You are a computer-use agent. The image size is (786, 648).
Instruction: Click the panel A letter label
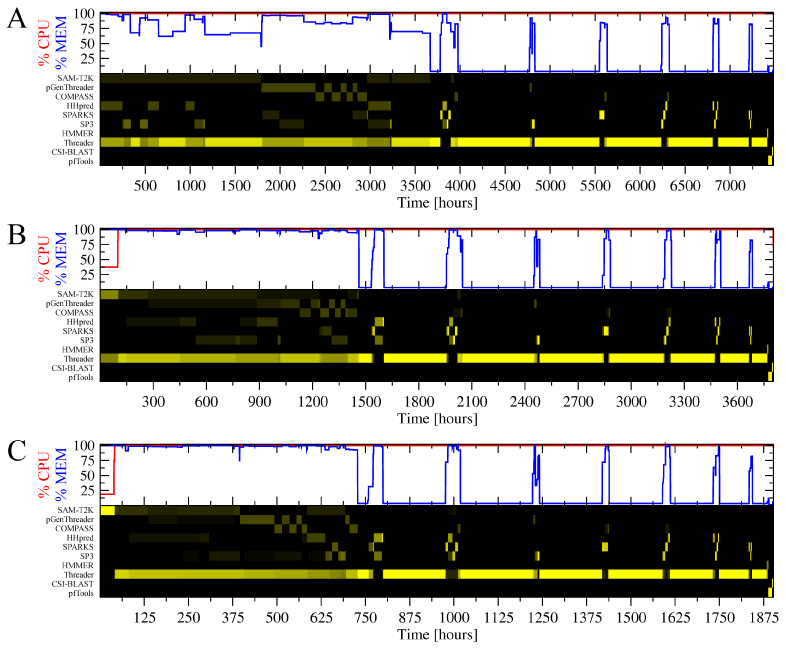tap(15, 20)
